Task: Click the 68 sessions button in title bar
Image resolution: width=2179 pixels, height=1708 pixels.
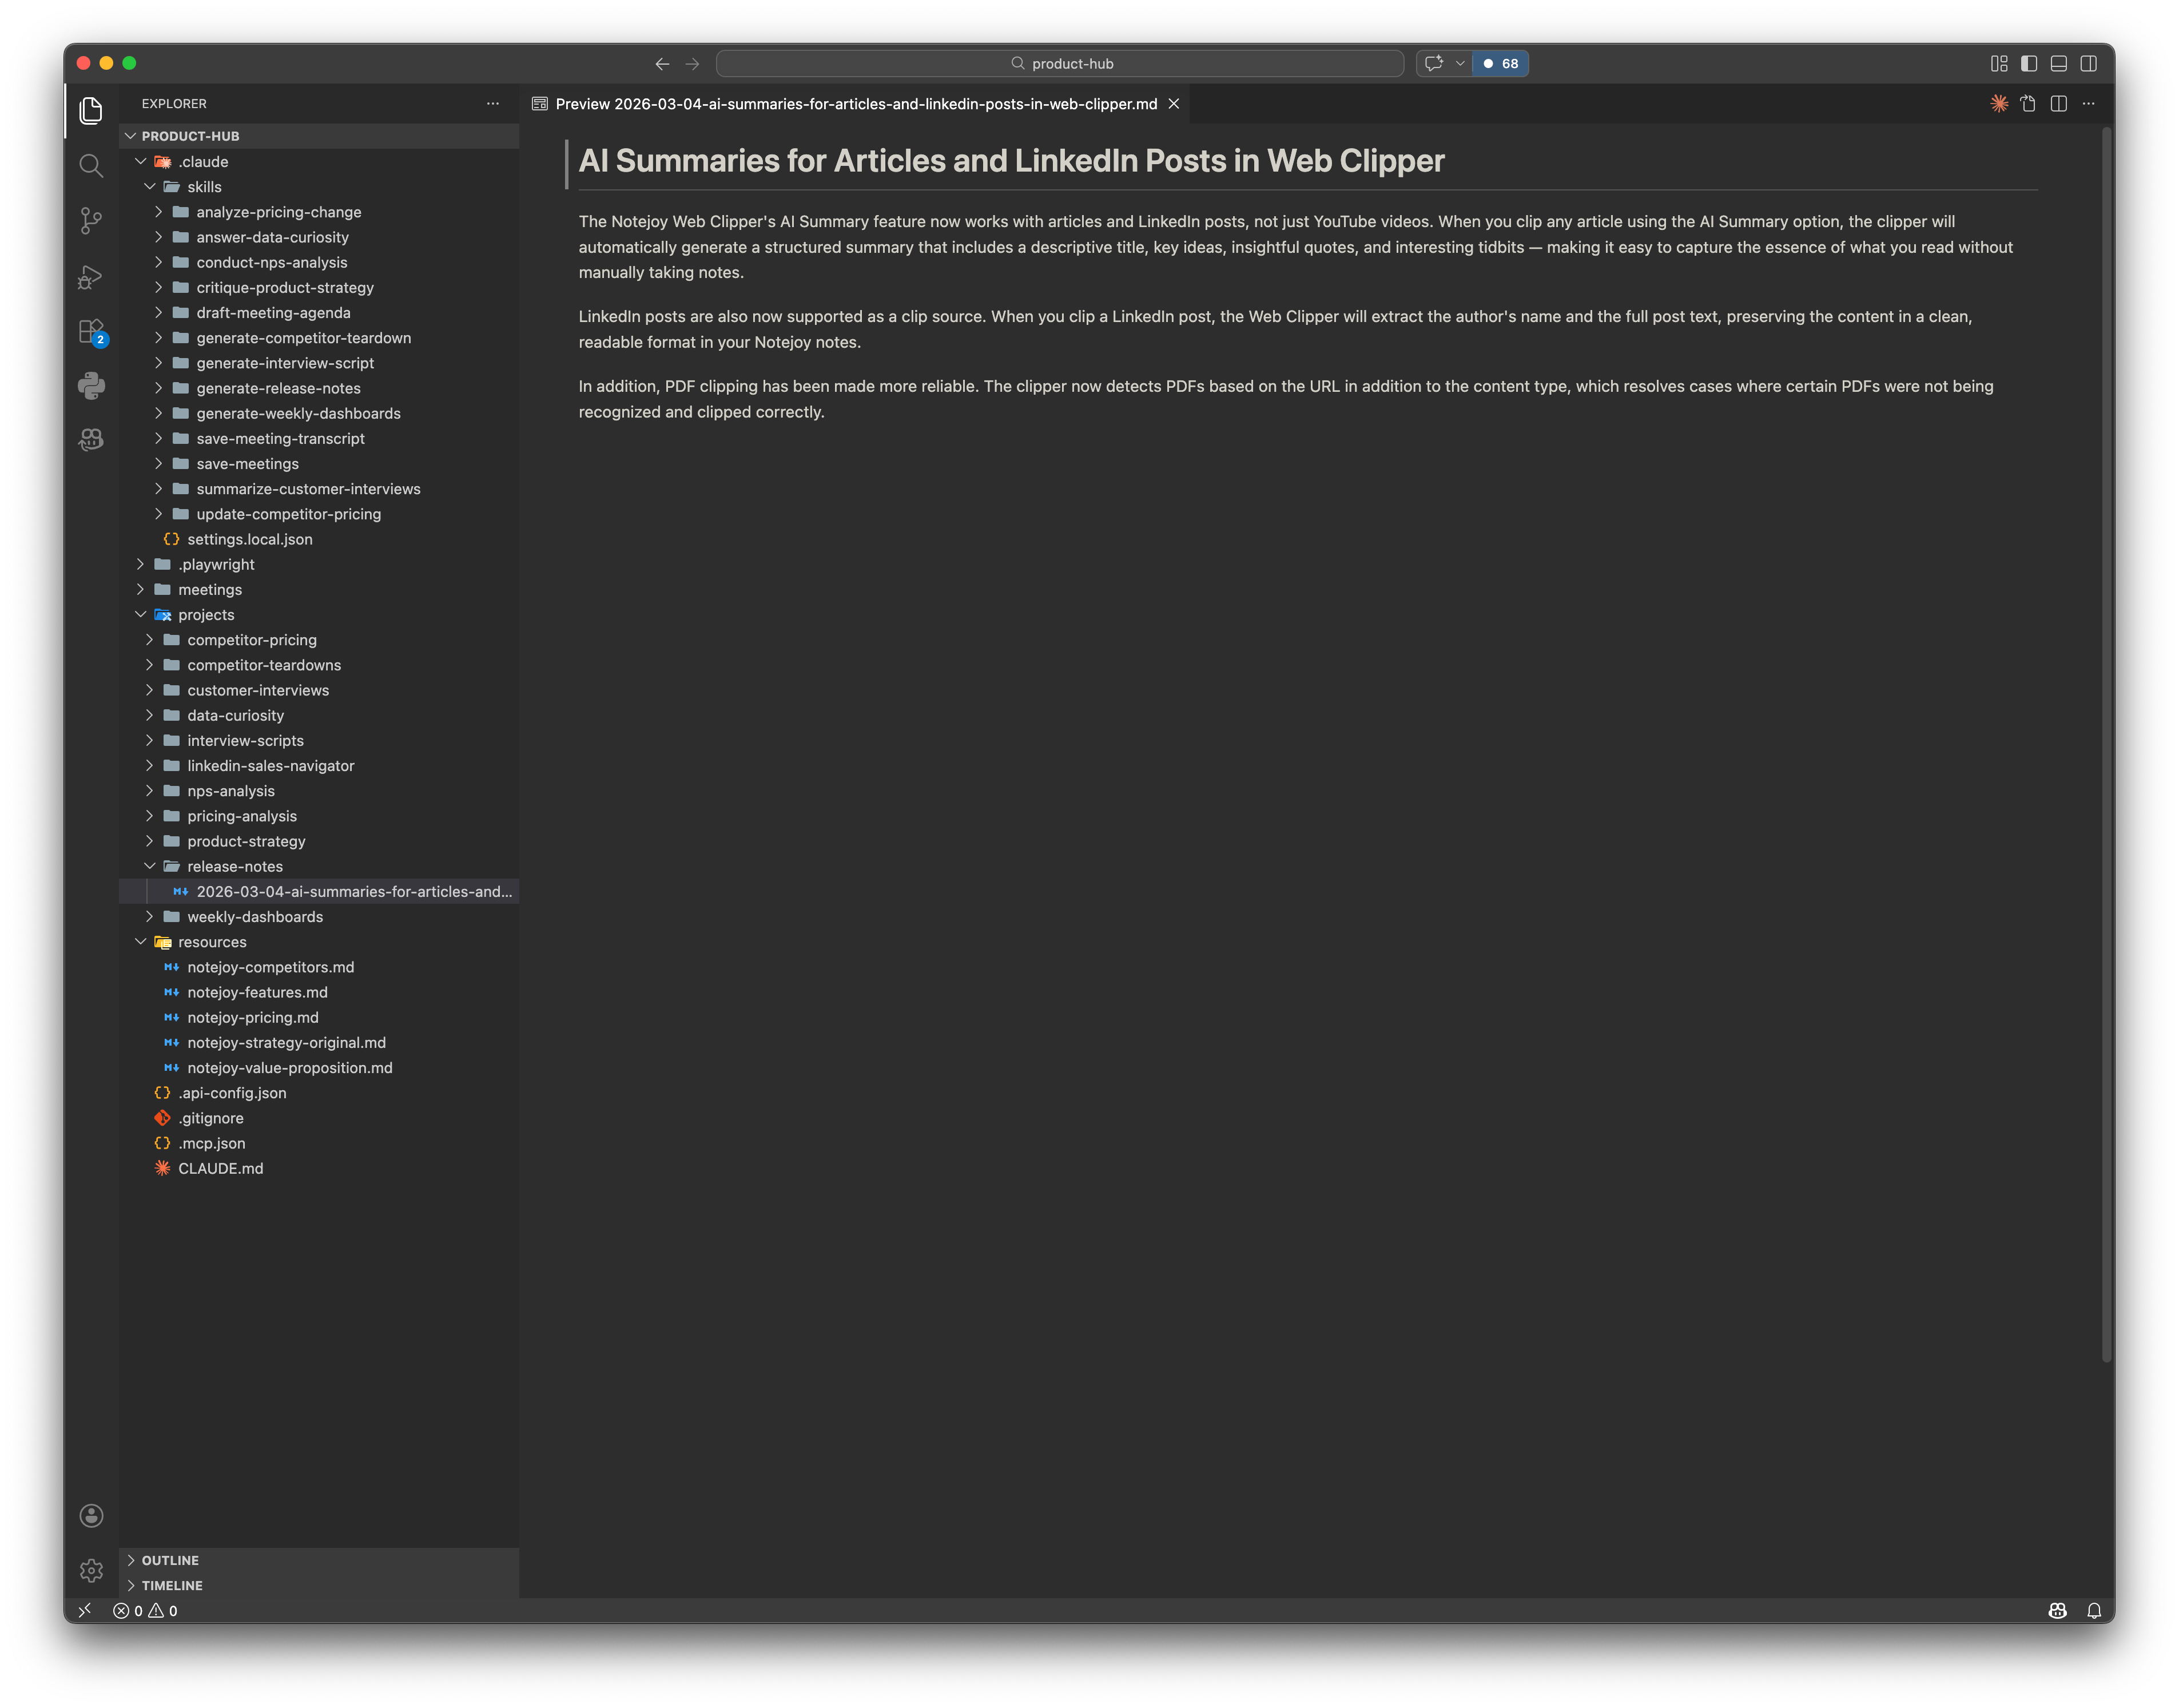Action: pyautogui.click(x=1500, y=64)
